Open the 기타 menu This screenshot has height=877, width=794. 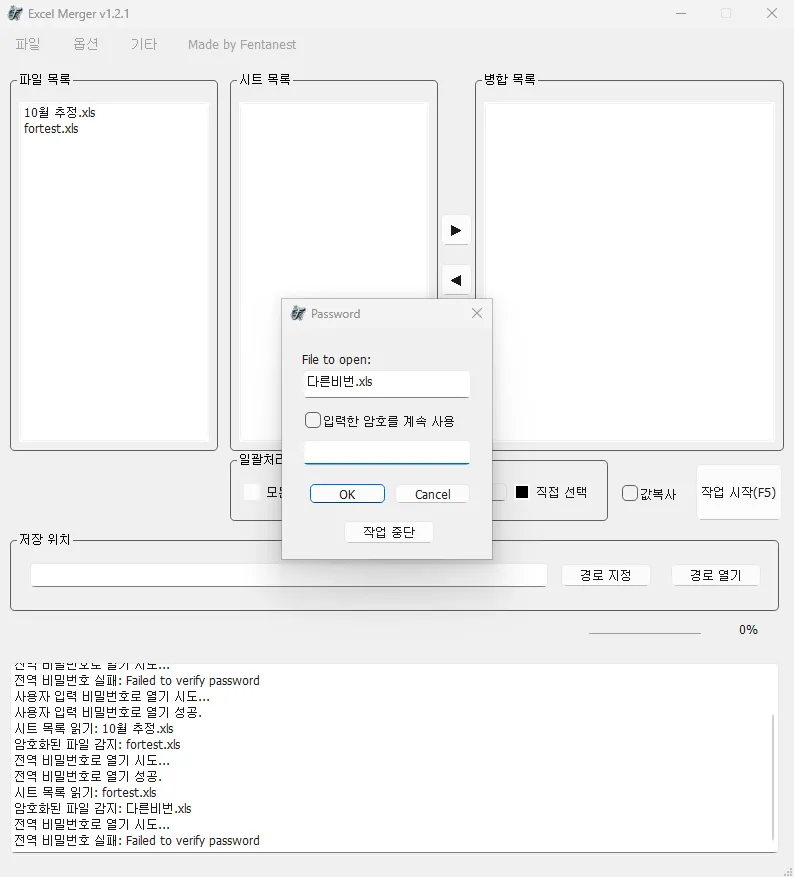[144, 44]
